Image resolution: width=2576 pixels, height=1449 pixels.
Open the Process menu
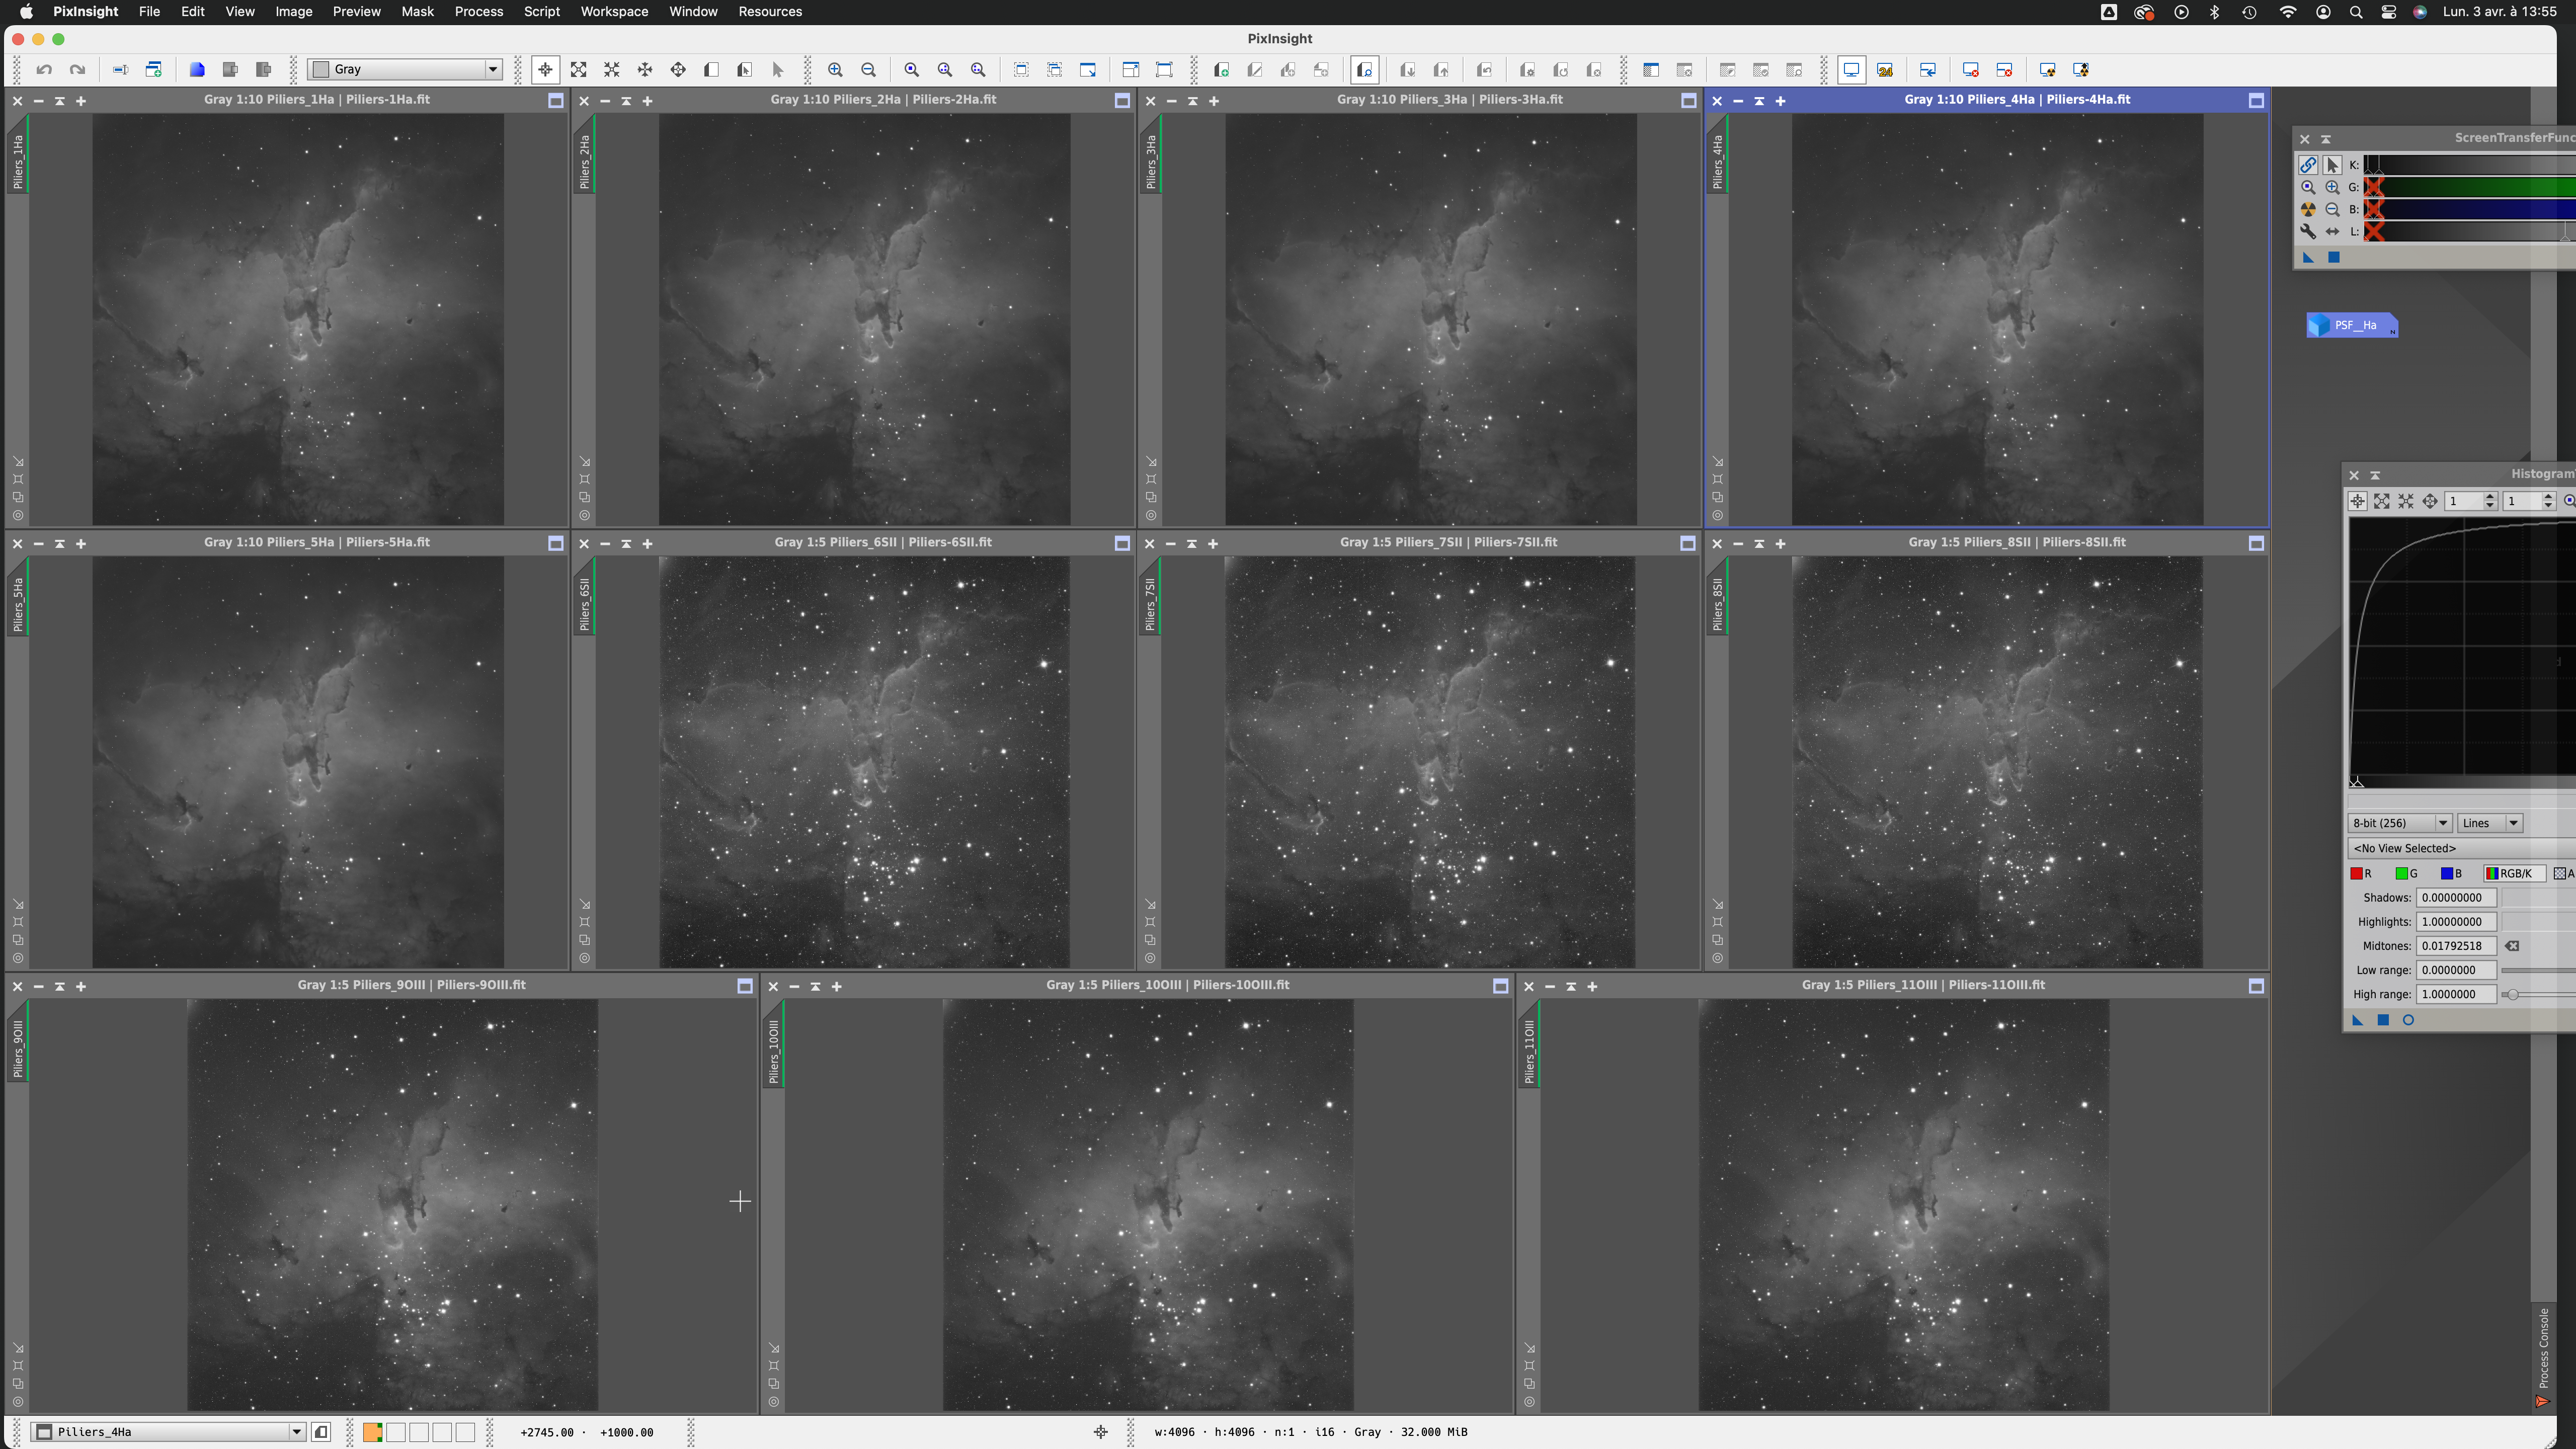pyautogui.click(x=478, y=12)
